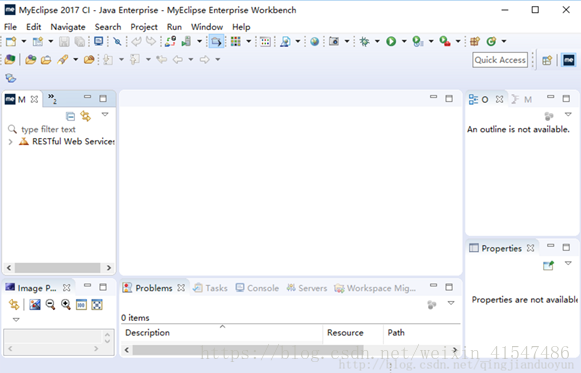581x373 pixels.
Task: Open the Problems view menu triangle
Action: click(x=451, y=303)
